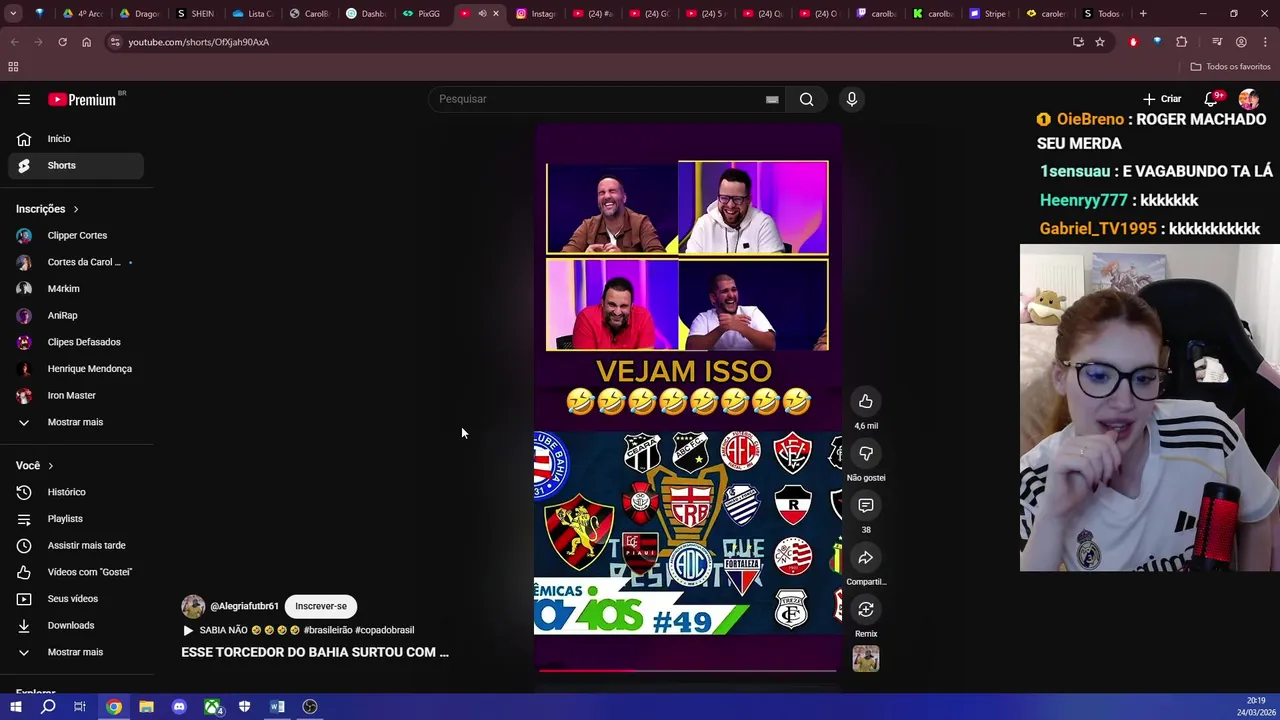The width and height of the screenshot is (1280, 720).
Task: Click the search magnifier button
Action: click(806, 99)
